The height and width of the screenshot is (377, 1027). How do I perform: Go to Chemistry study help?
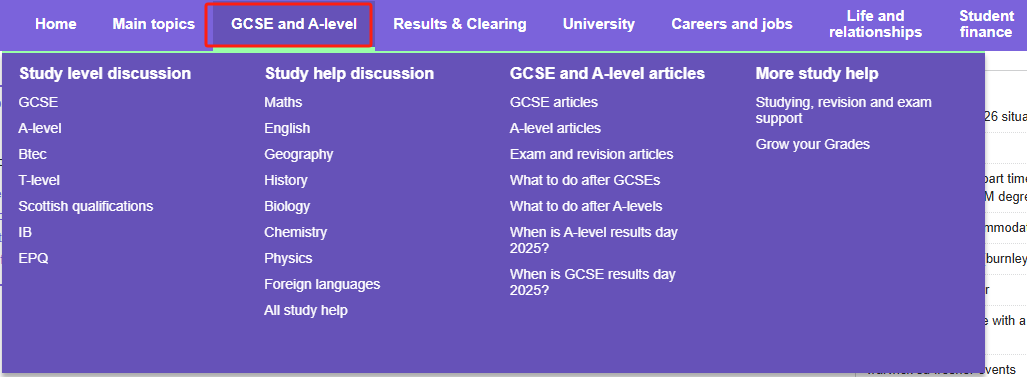[295, 232]
